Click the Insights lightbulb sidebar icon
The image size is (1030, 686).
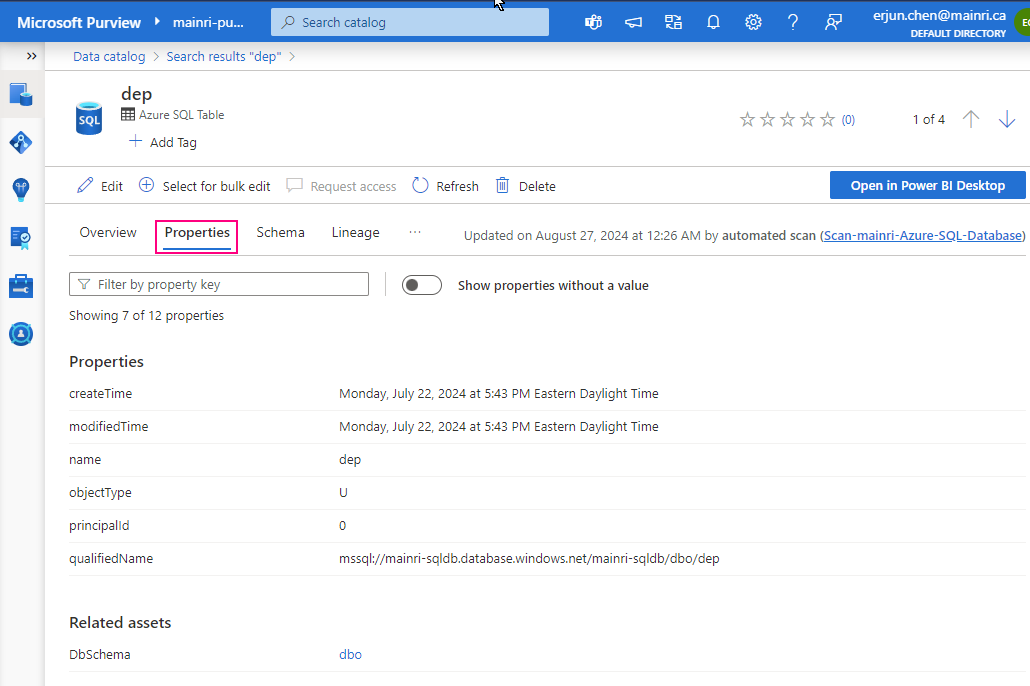pos(21,189)
